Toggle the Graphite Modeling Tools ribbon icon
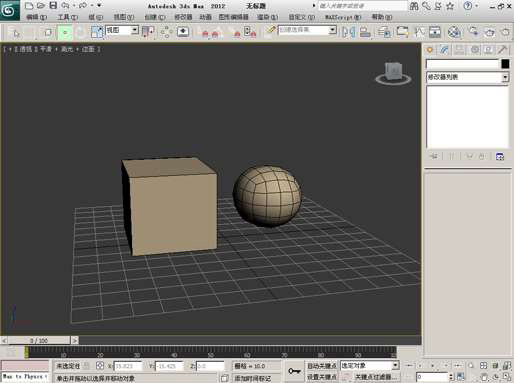514x383 pixels. (x=402, y=32)
